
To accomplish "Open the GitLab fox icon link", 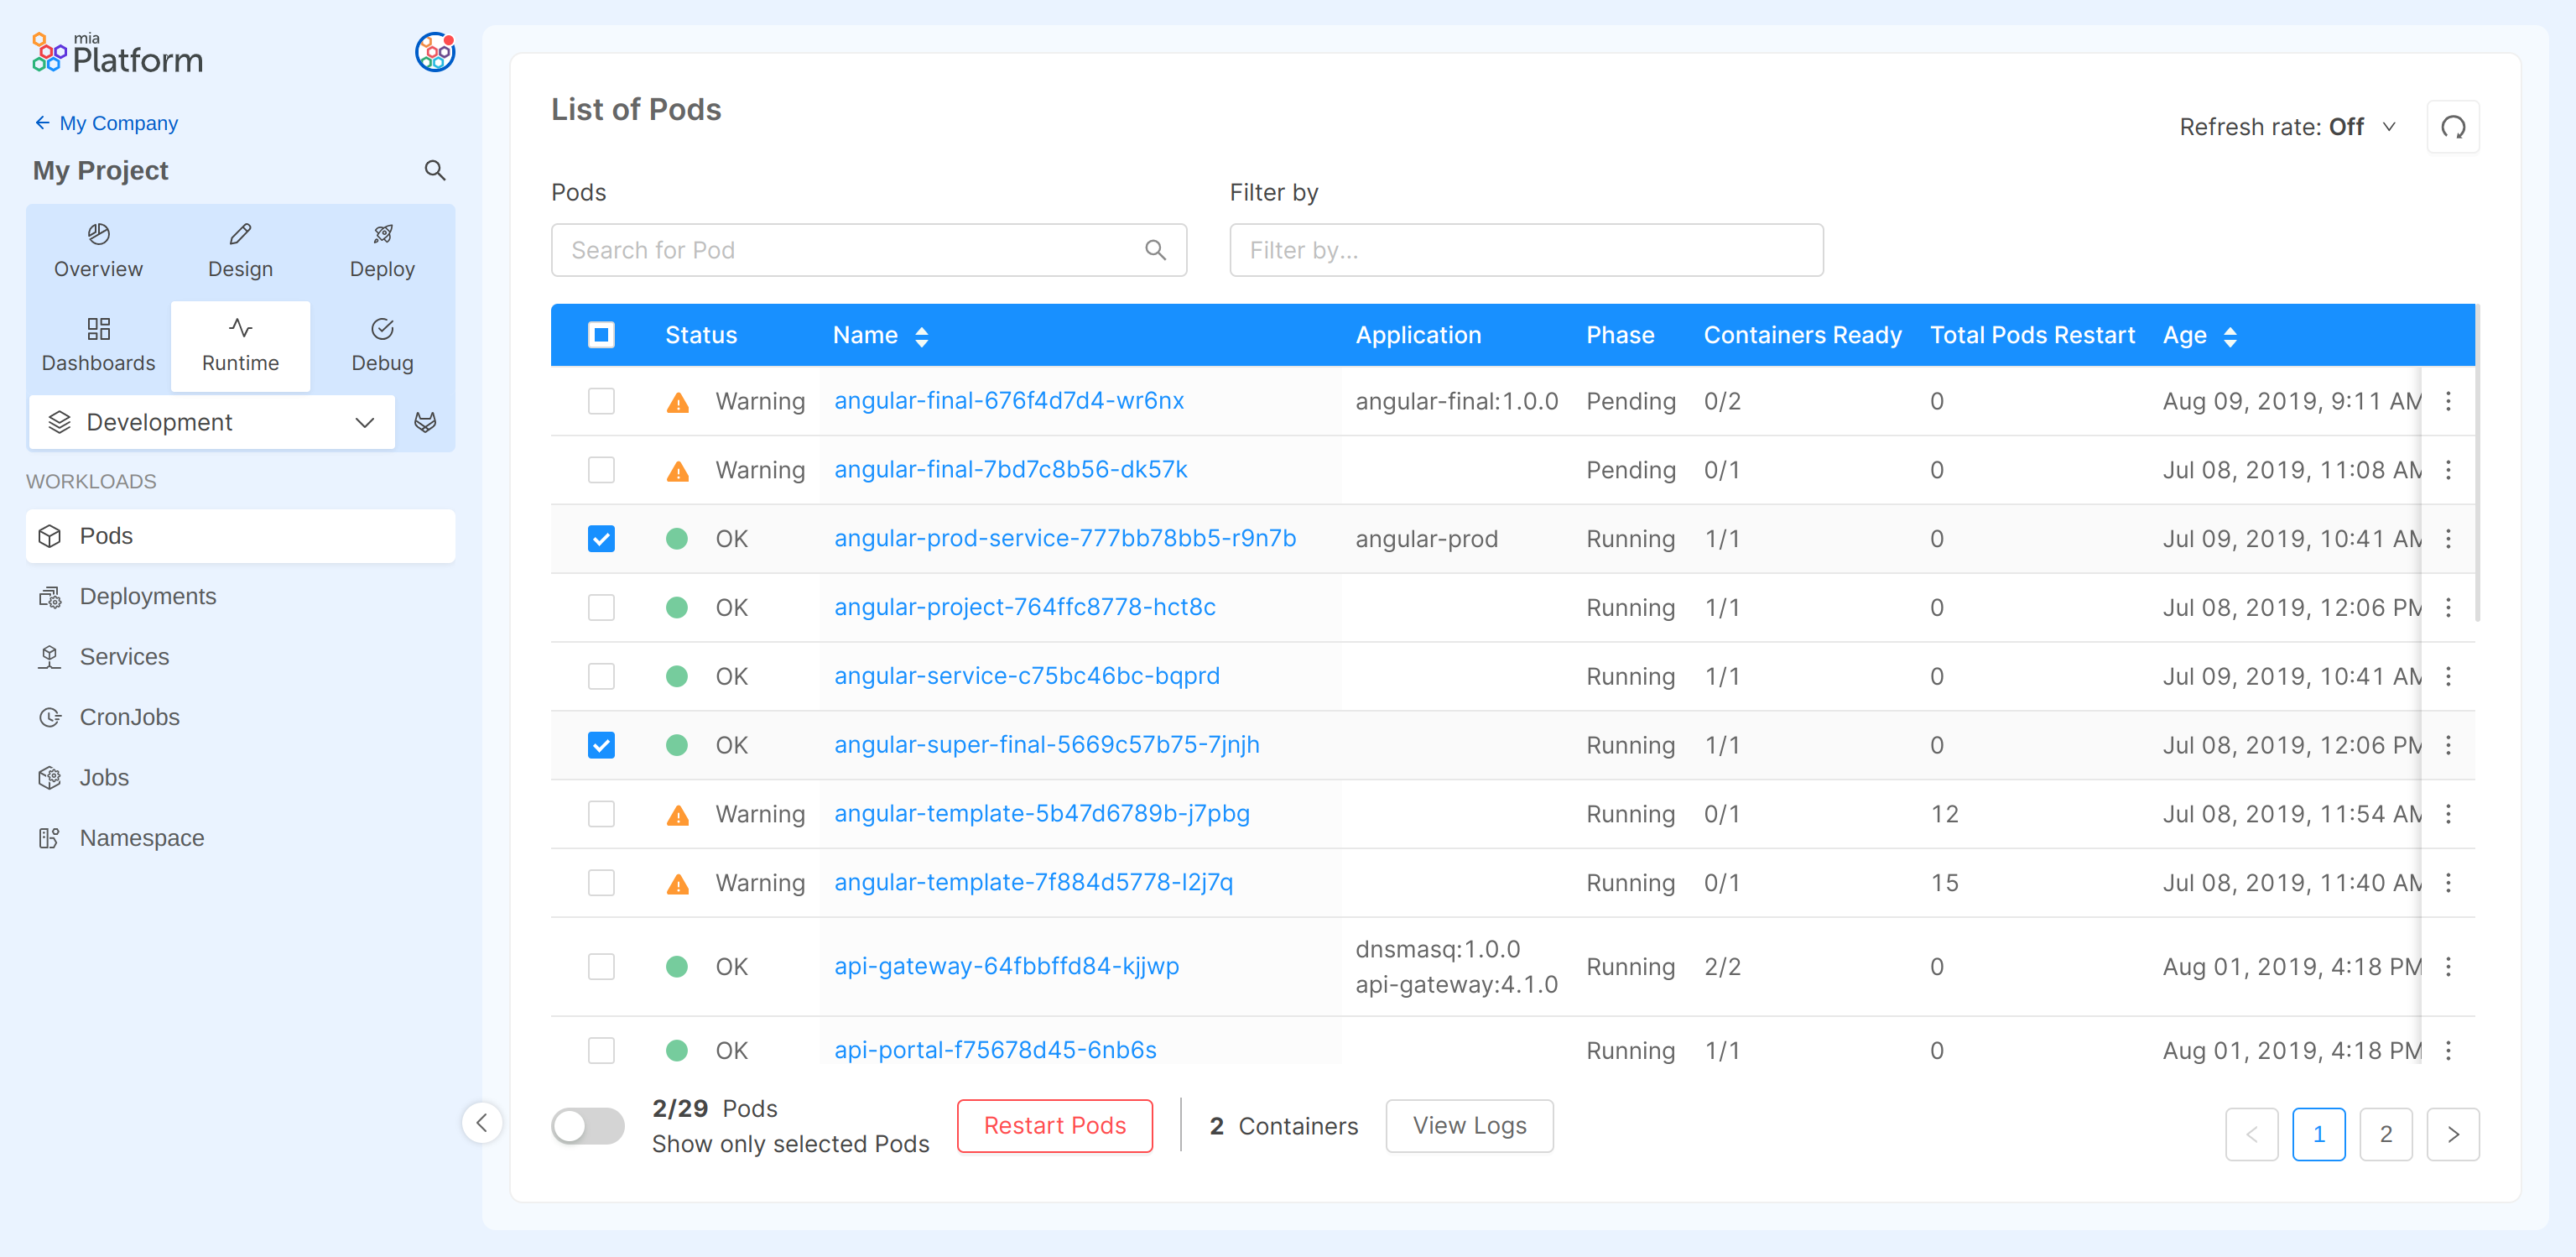I will pos(425,422).
